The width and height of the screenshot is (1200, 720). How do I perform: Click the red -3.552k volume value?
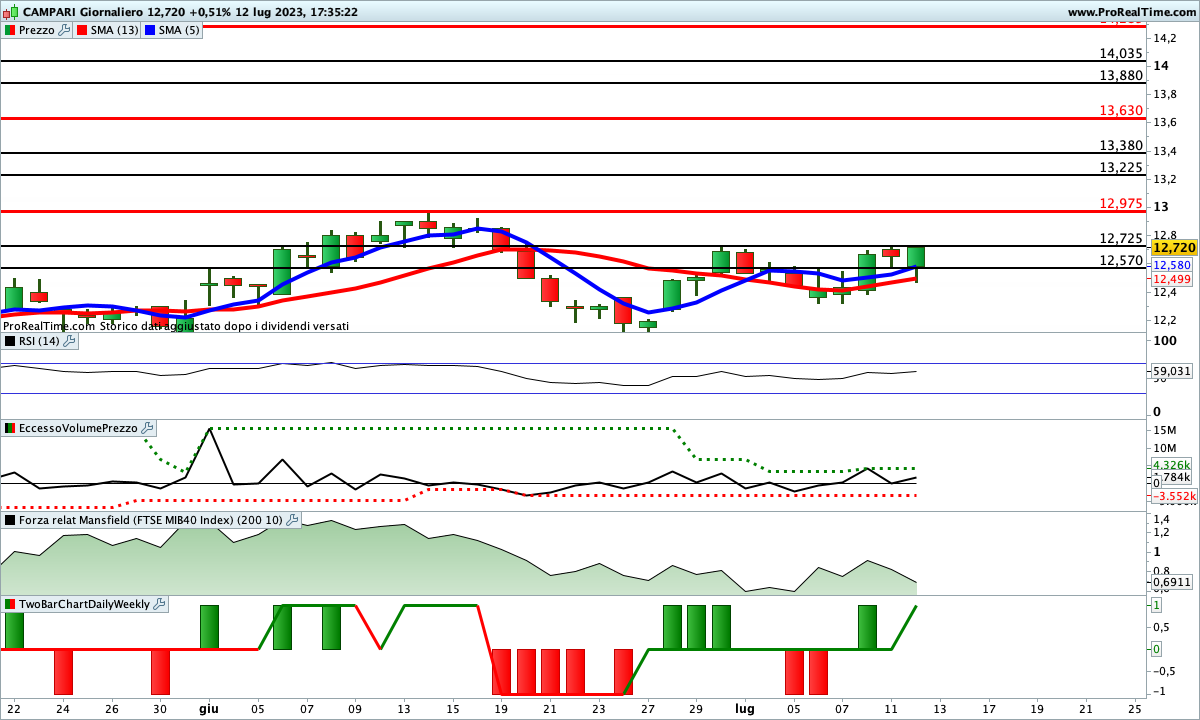[x=1172, y=496]
